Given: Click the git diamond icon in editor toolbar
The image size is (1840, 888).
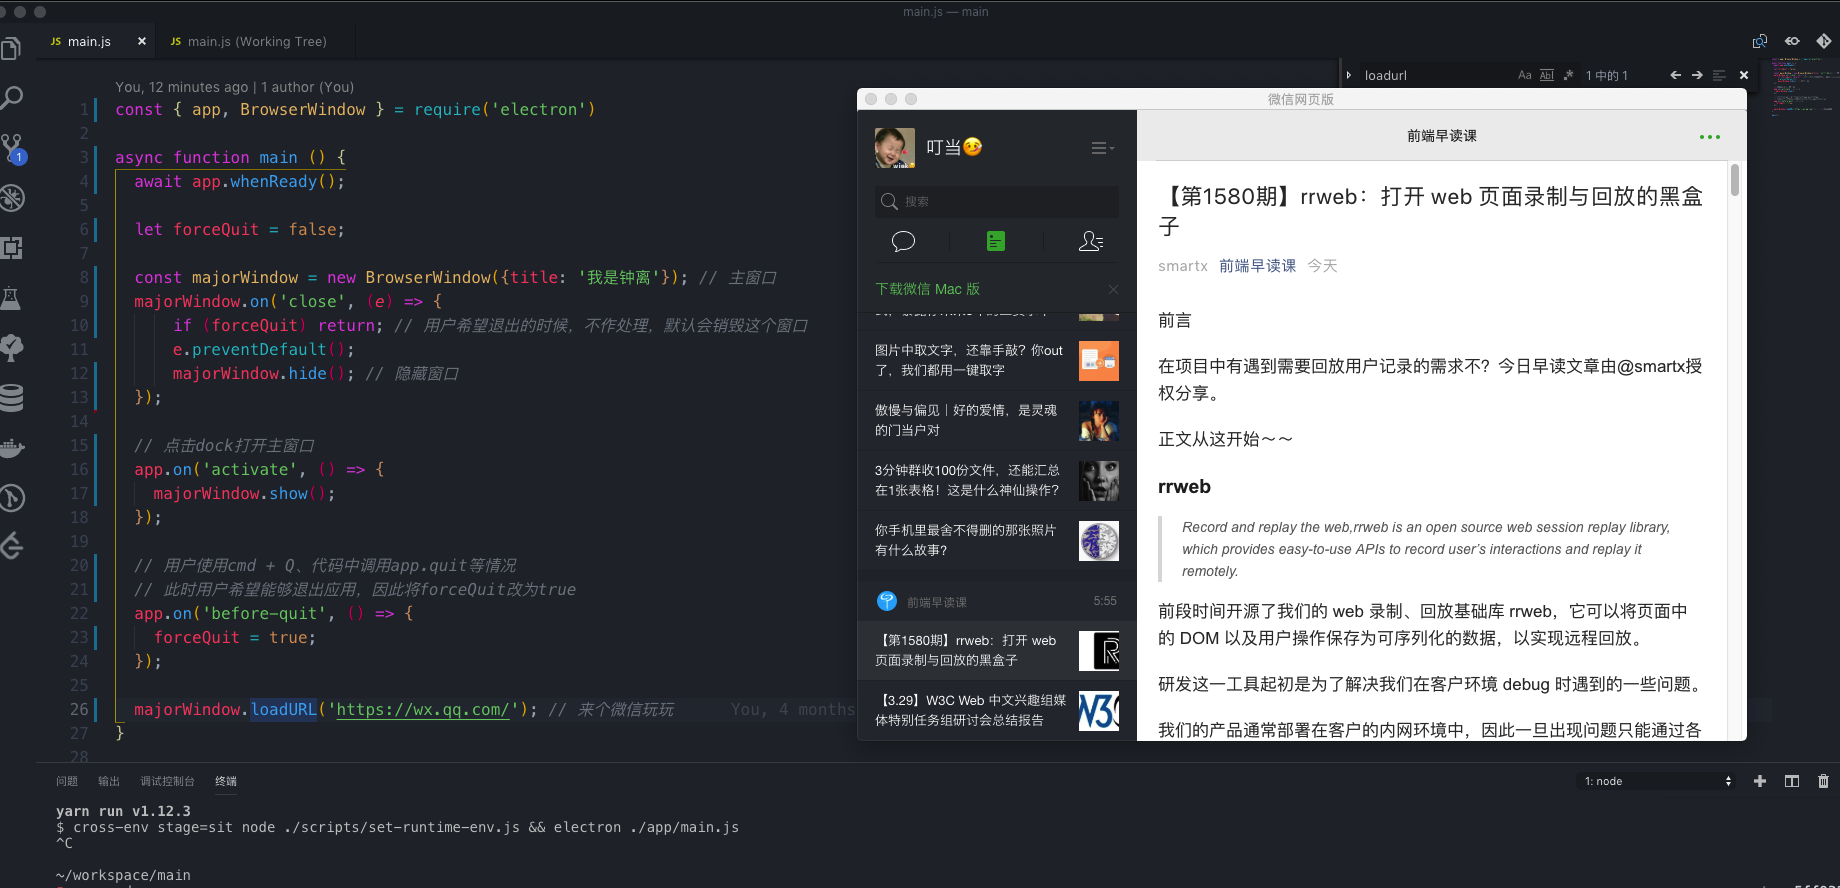Looking at the screenshot, I should coord(1824,41).
